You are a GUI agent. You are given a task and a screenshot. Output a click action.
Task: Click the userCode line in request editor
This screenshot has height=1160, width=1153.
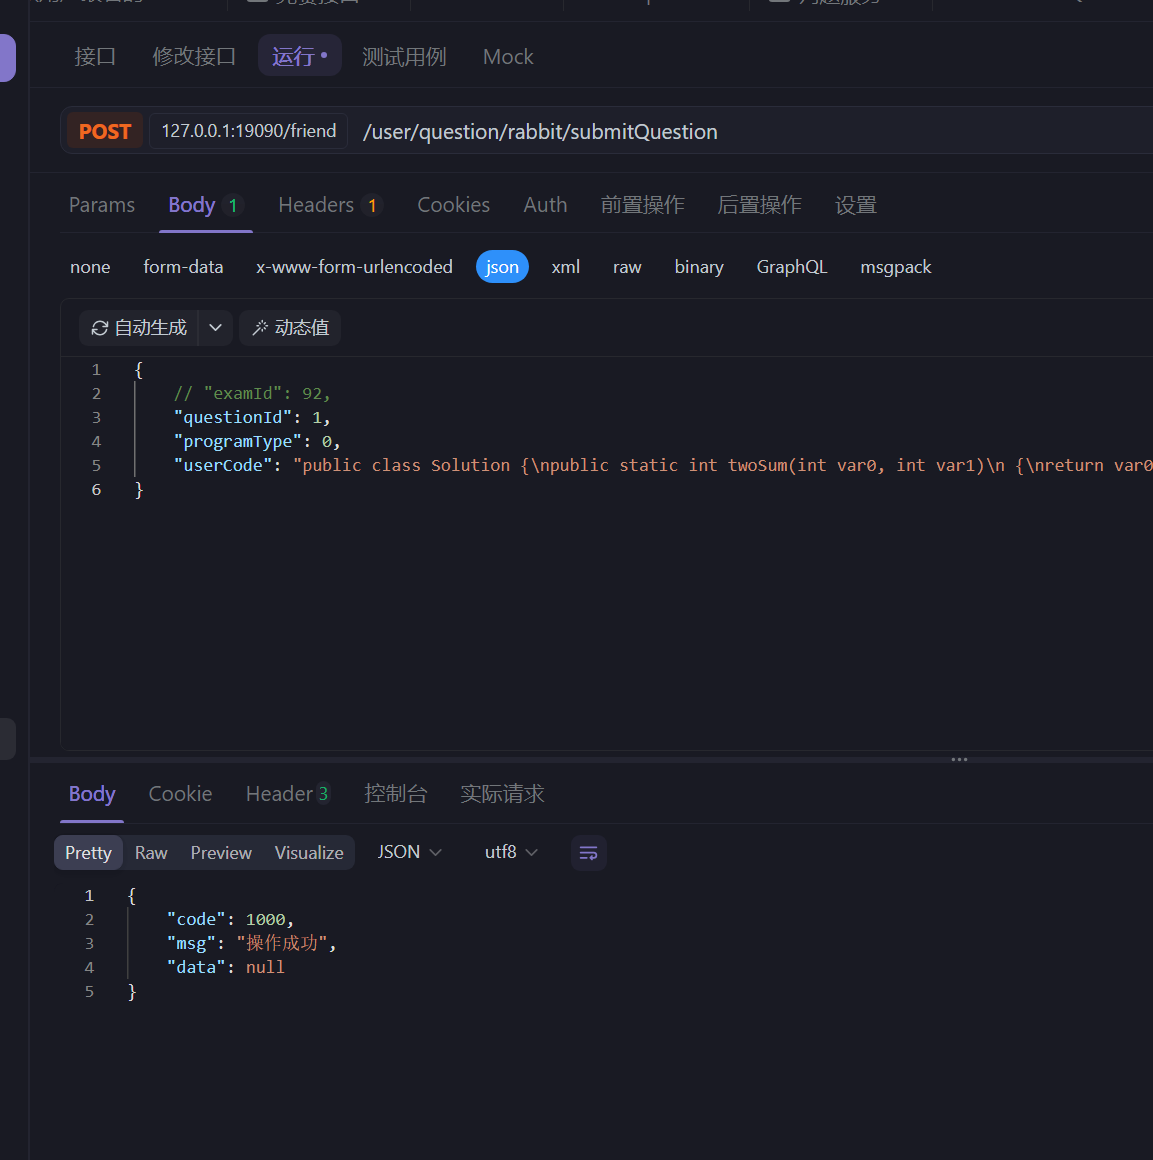(663, 465)
